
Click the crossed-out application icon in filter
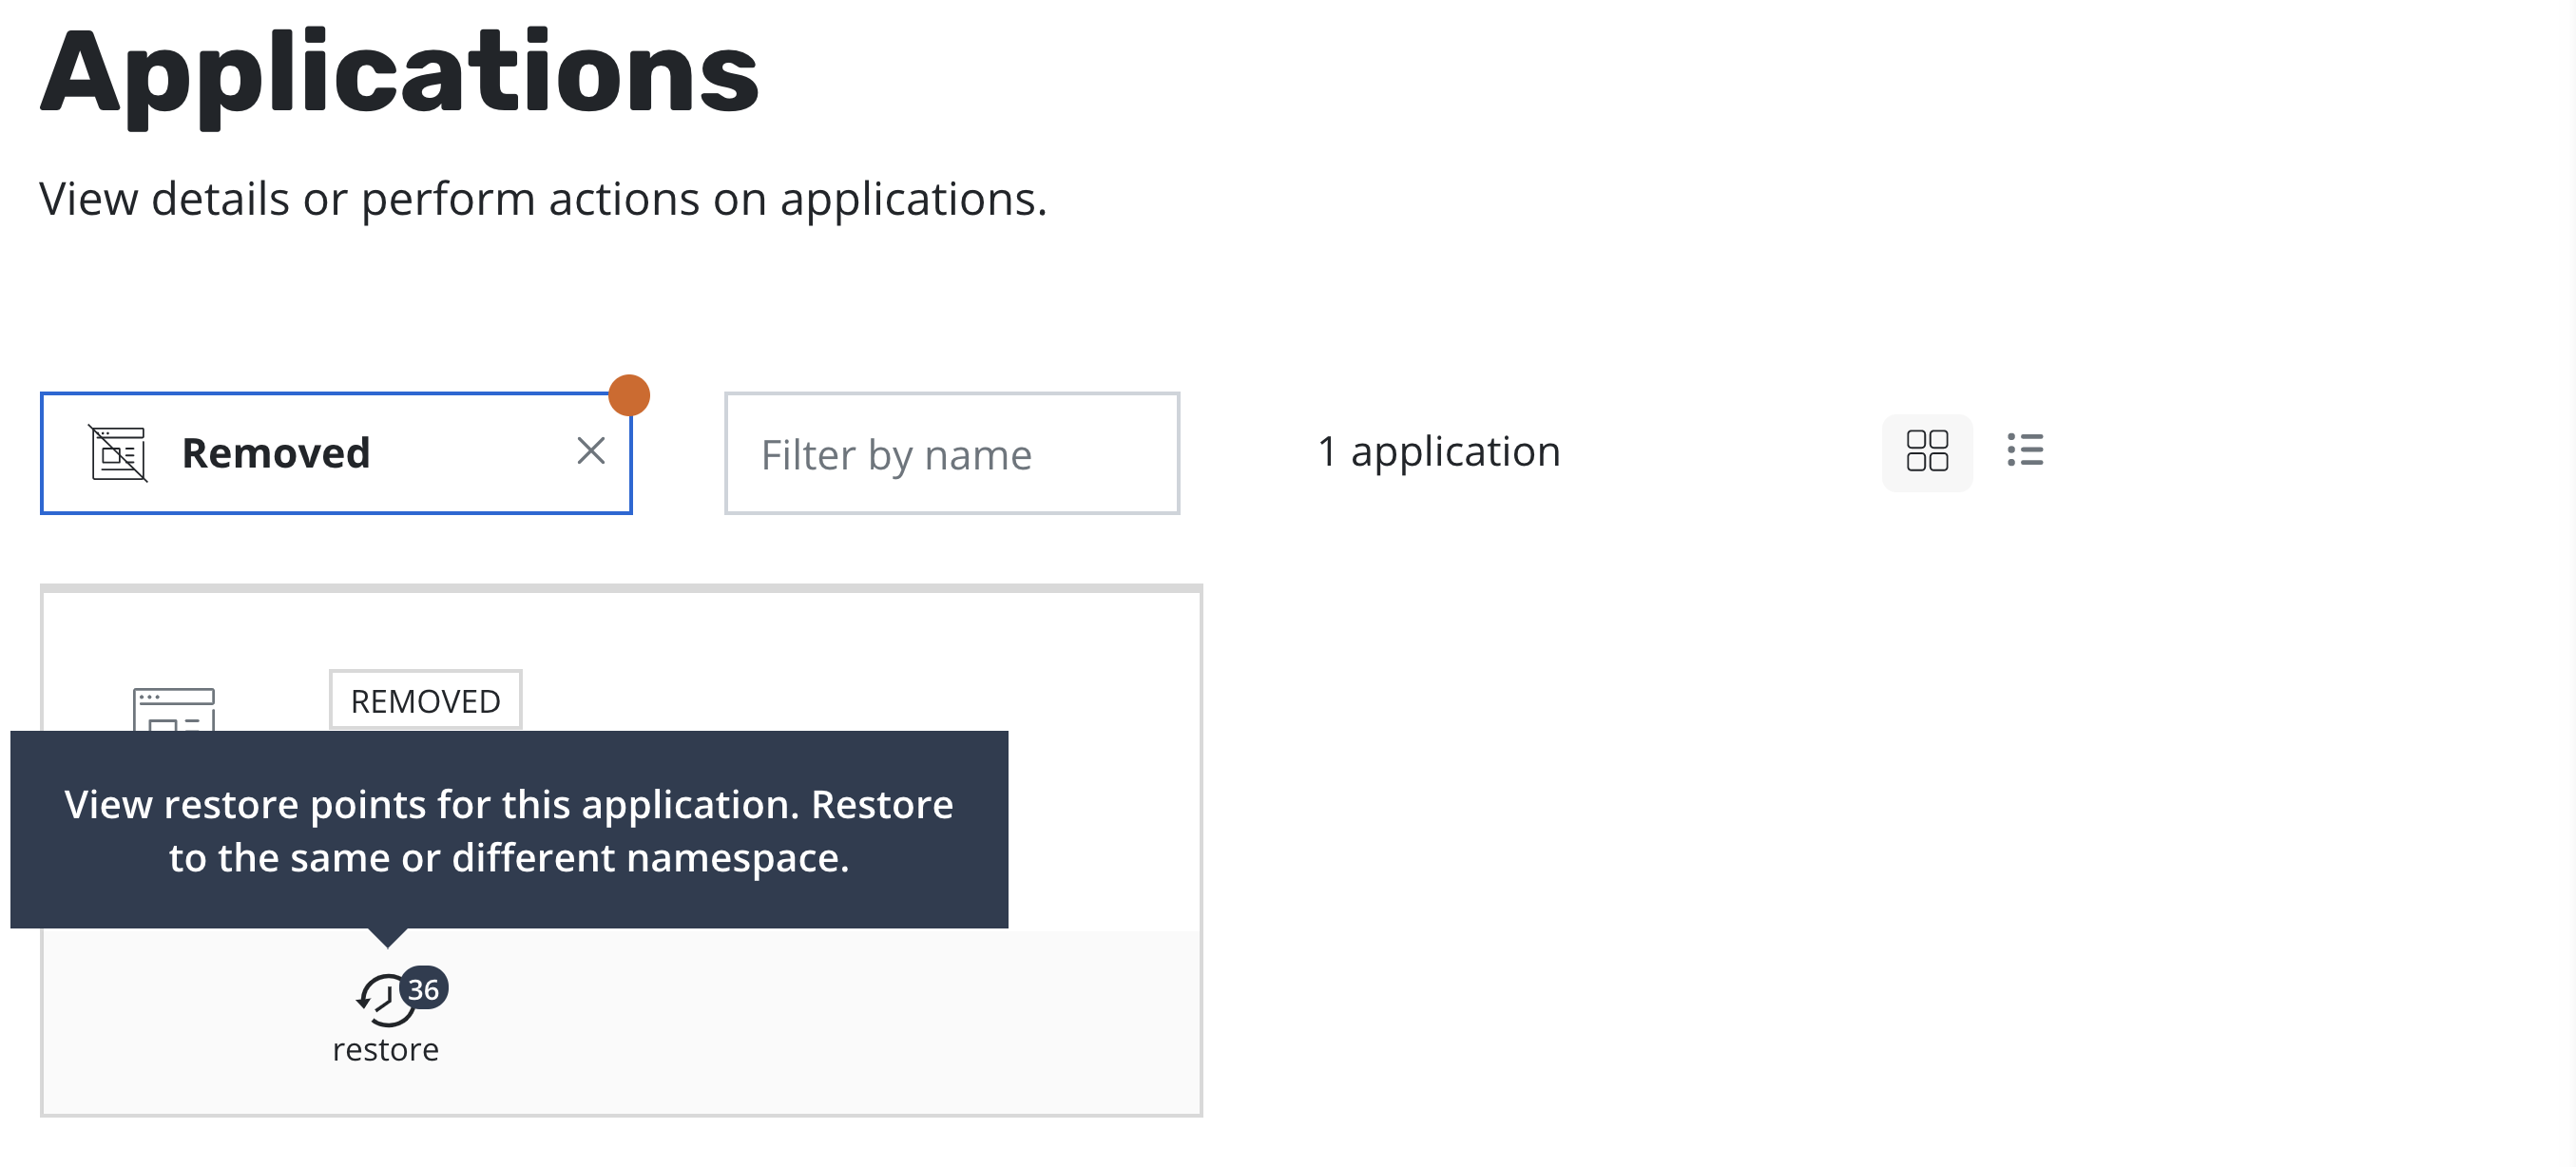tap(118, 453)
